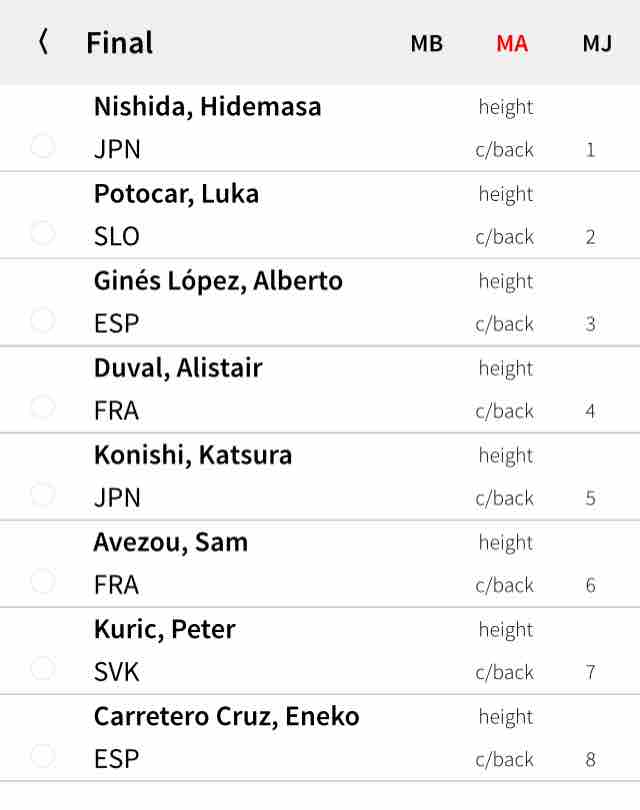640x810 pixels.
Task: Click the height field for Ginés López
Action: point(506,282)
